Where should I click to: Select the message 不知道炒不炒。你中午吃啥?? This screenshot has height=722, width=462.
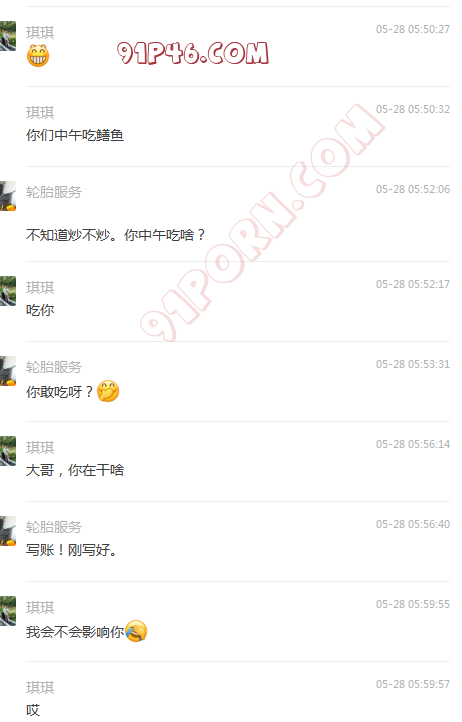tap(116, 235)
